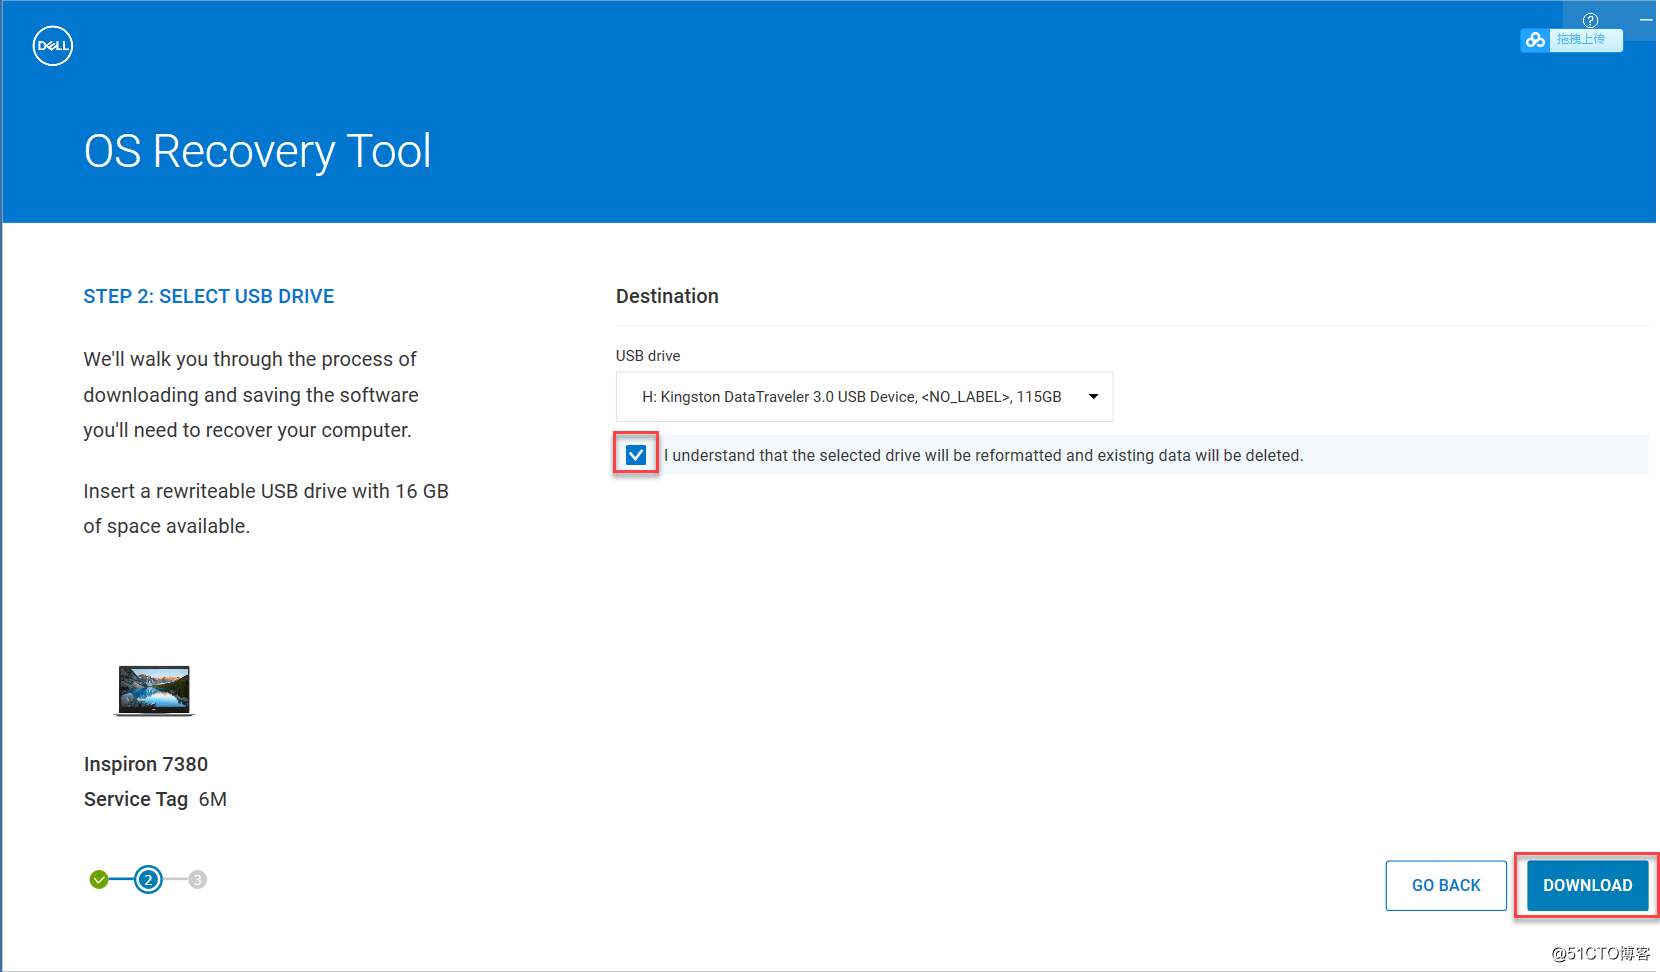Click the step 2 progress indicator
This screenshot has height=972, width=1660.
pyautogui.click(x=148, y=880)
